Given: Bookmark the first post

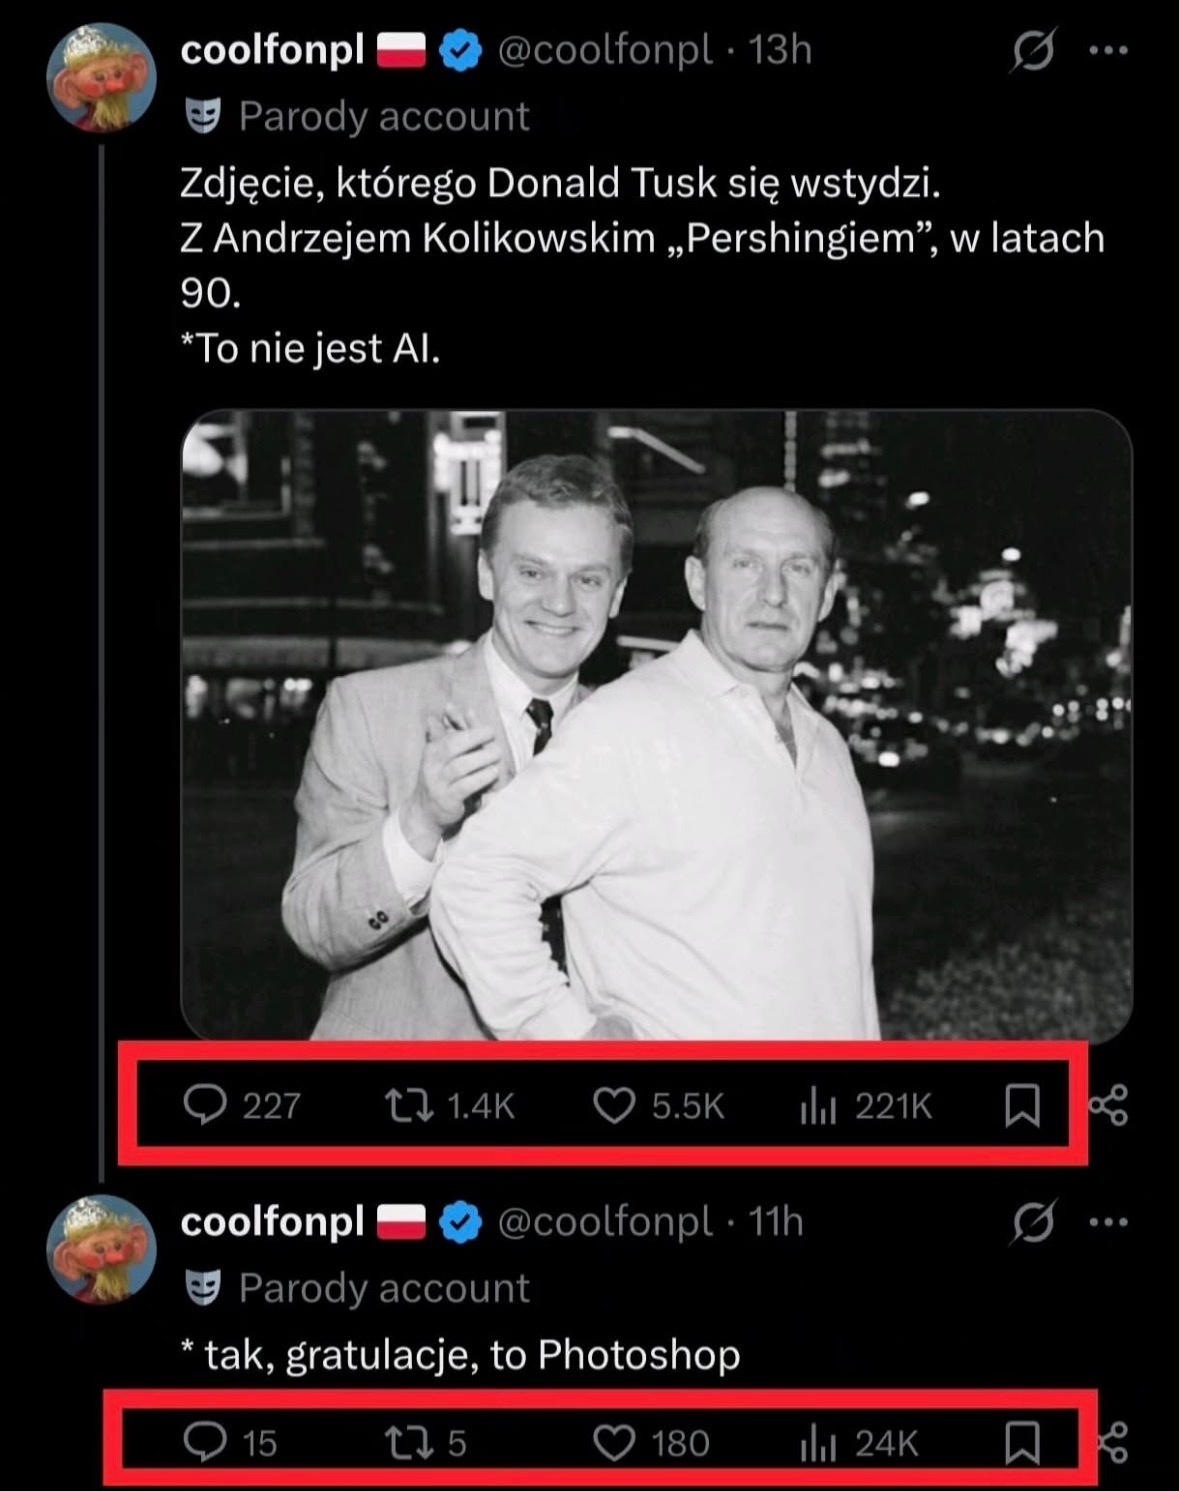Looking at the screenshot, I should [1022, 1105].
